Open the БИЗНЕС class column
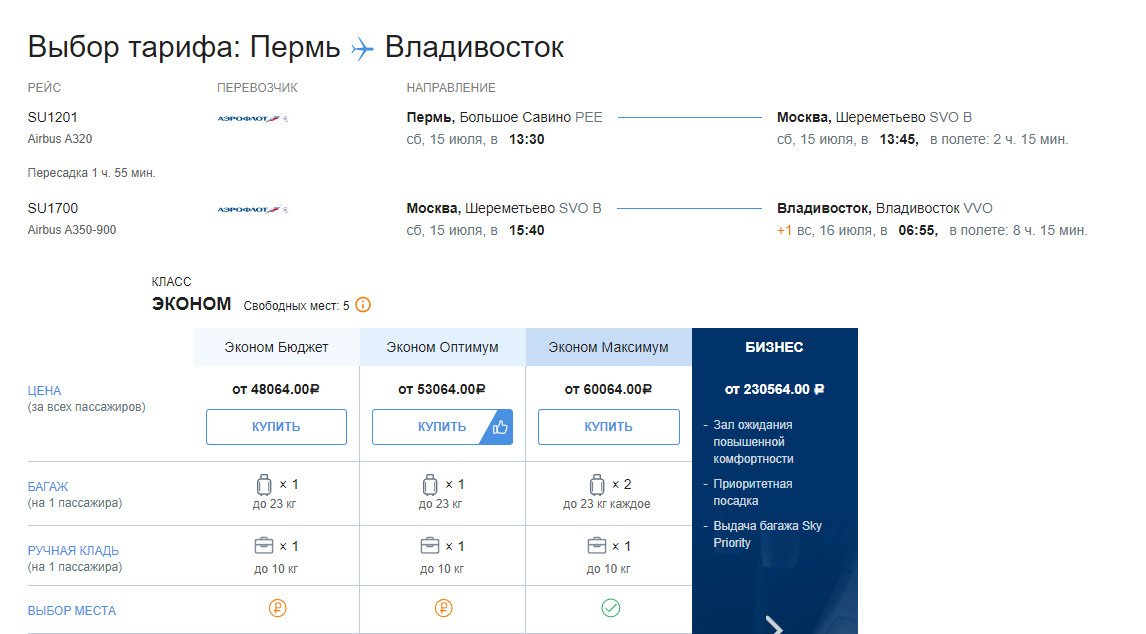 pos(774,347)
